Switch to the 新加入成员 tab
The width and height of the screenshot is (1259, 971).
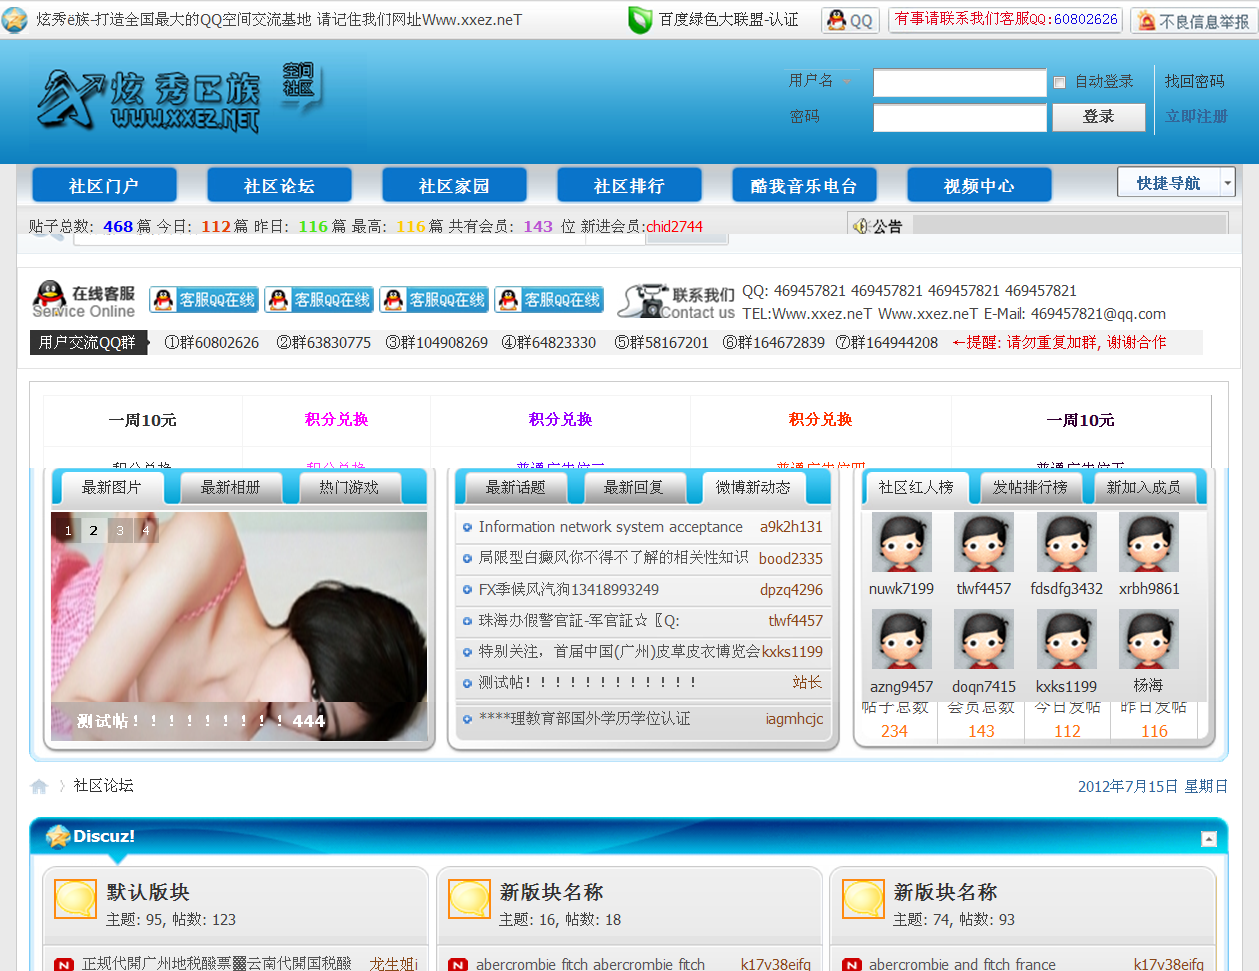pyautogui.click(x=1144, y=488)
